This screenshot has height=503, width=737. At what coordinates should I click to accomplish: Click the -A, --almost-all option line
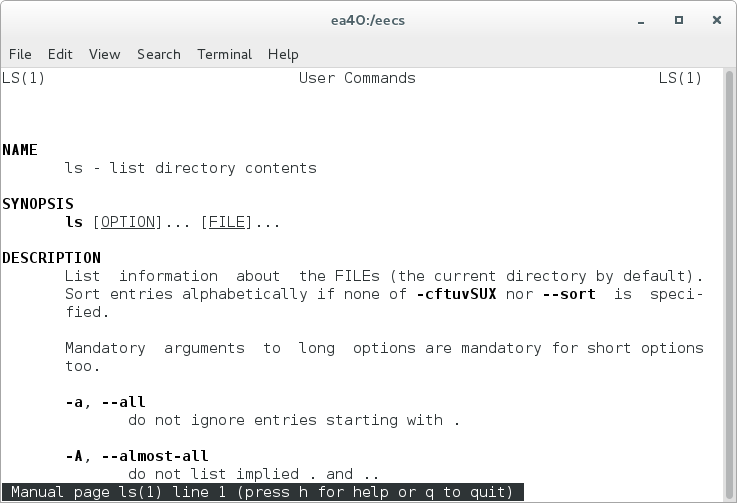click(x=137, y=456)
